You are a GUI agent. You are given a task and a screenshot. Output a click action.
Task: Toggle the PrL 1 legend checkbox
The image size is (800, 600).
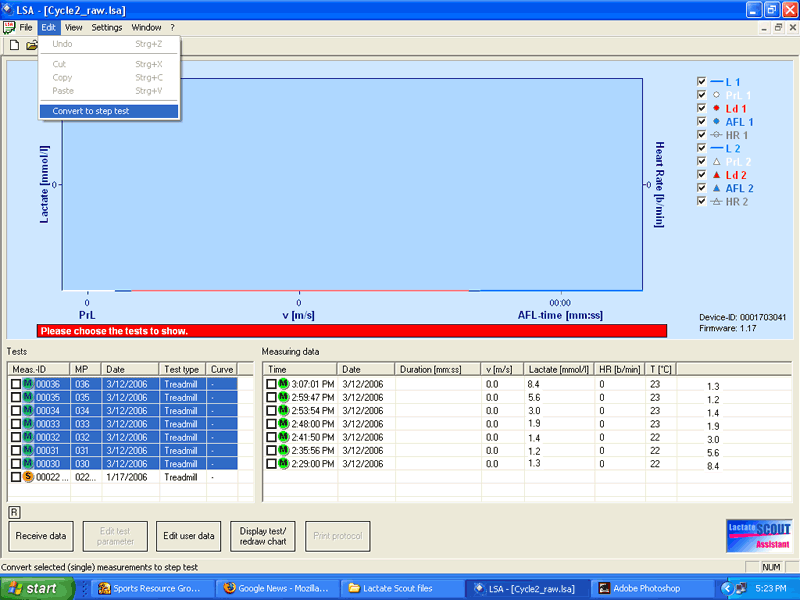(x=702, y=95)
